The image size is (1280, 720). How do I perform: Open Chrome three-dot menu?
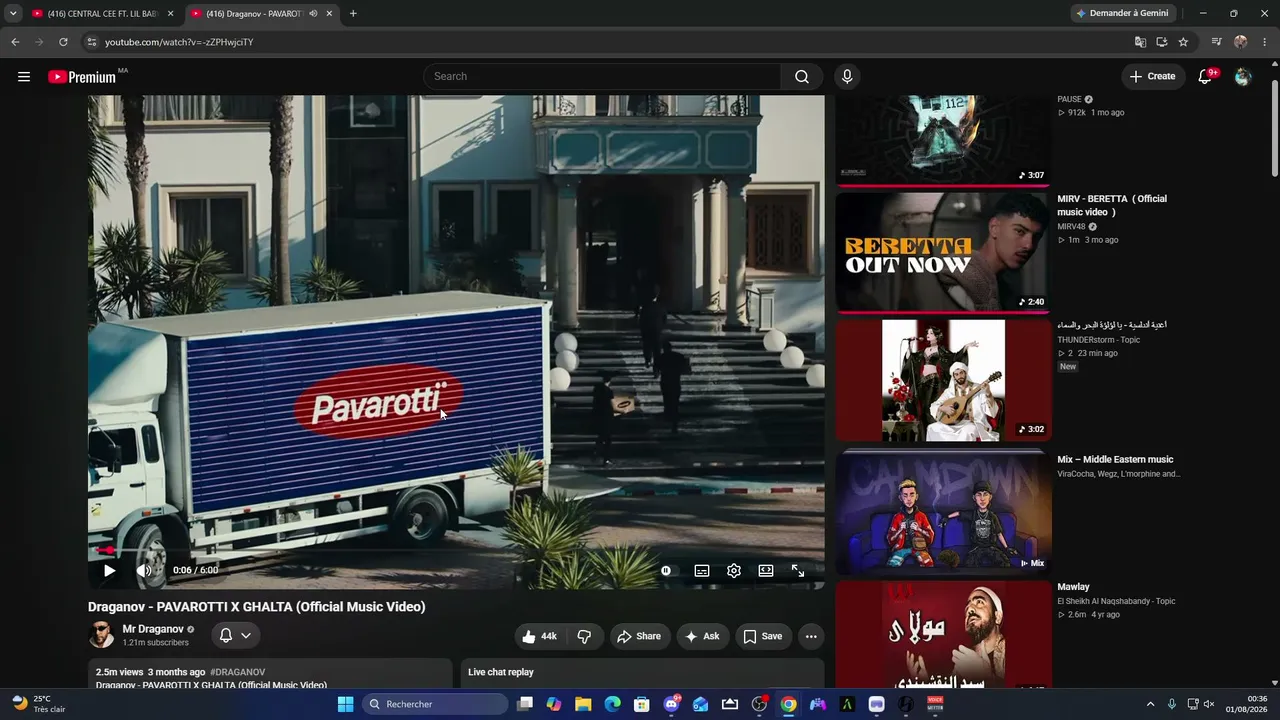(1266, 42)
